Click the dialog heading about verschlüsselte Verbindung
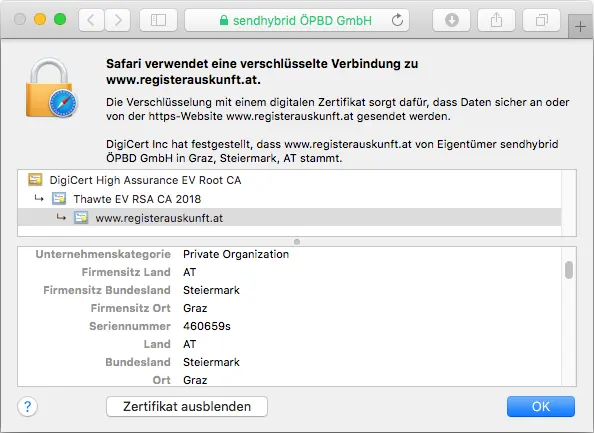Screen dimensions: 594x433 tap(262, 72)
